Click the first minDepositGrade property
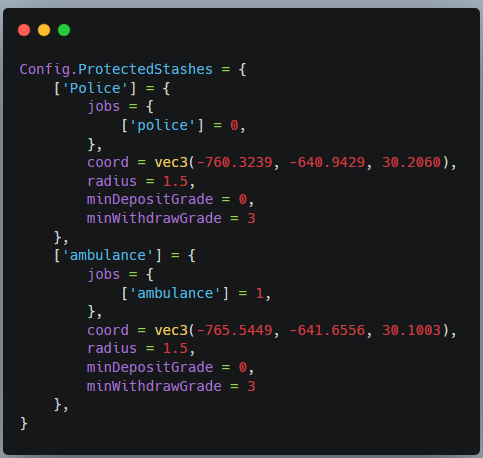Screen dimensions: 483x458 (150, 199)
